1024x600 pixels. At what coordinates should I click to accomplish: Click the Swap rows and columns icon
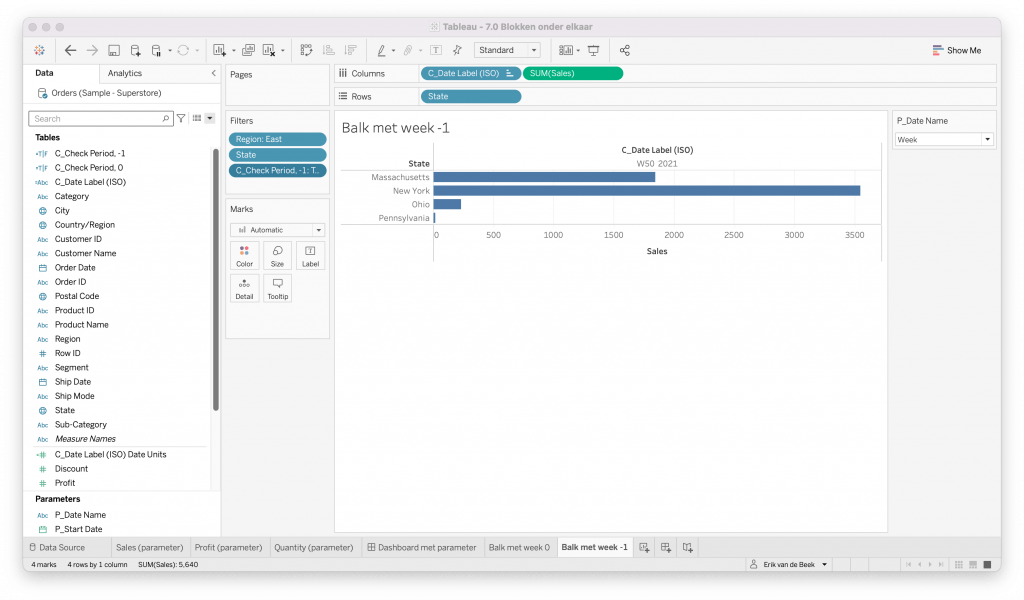306,50
